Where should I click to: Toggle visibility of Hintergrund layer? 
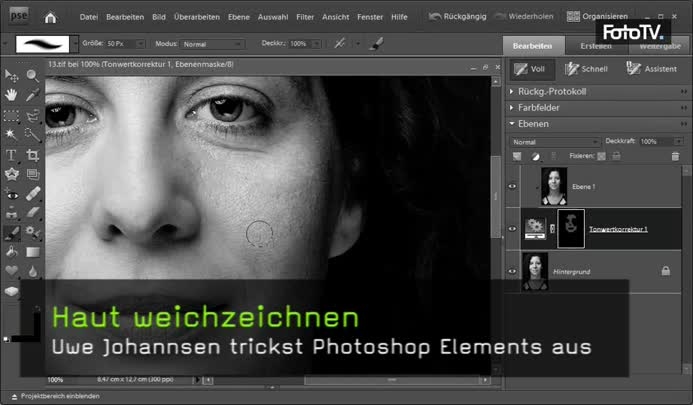(x=512, y=271)
